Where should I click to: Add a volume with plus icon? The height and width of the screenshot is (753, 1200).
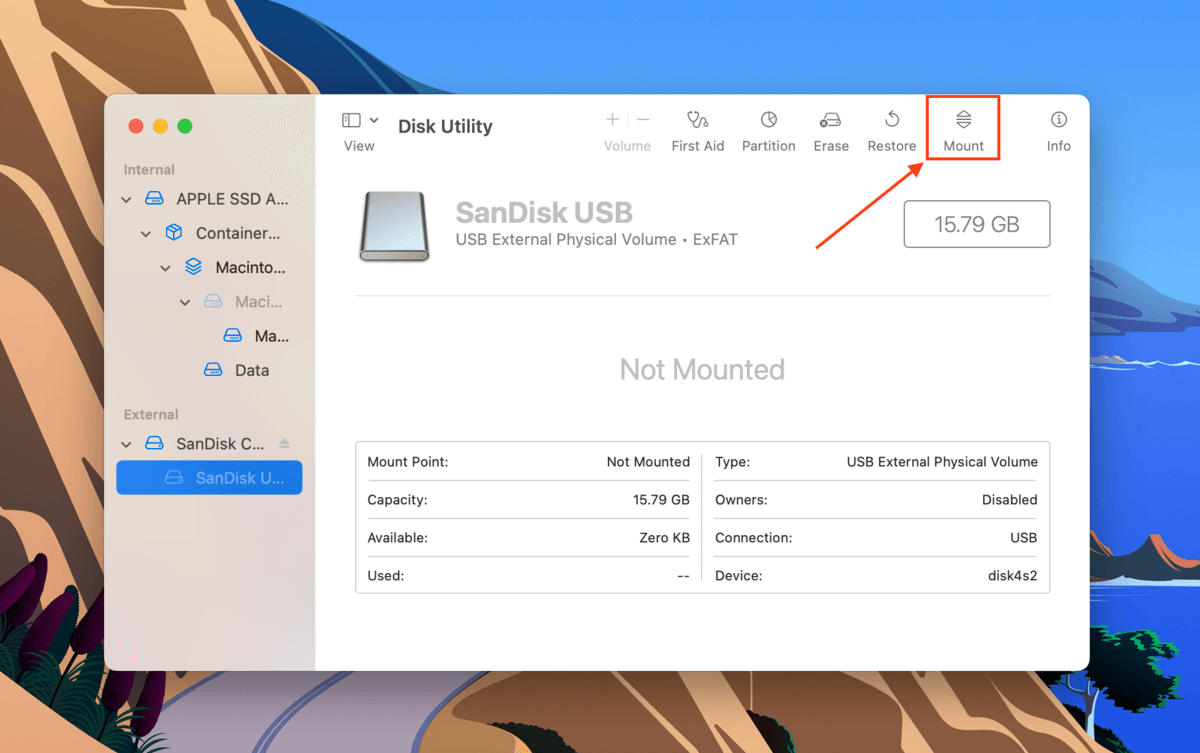[612, 120]
